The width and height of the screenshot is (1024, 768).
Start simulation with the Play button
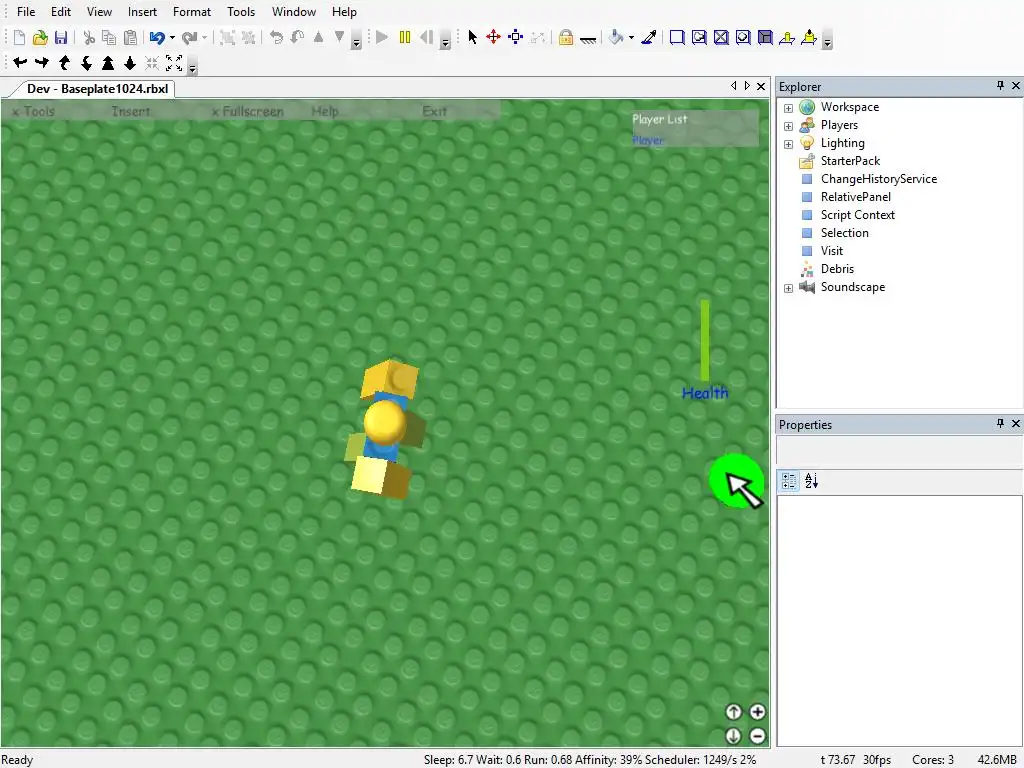click(x=383, y=37)
